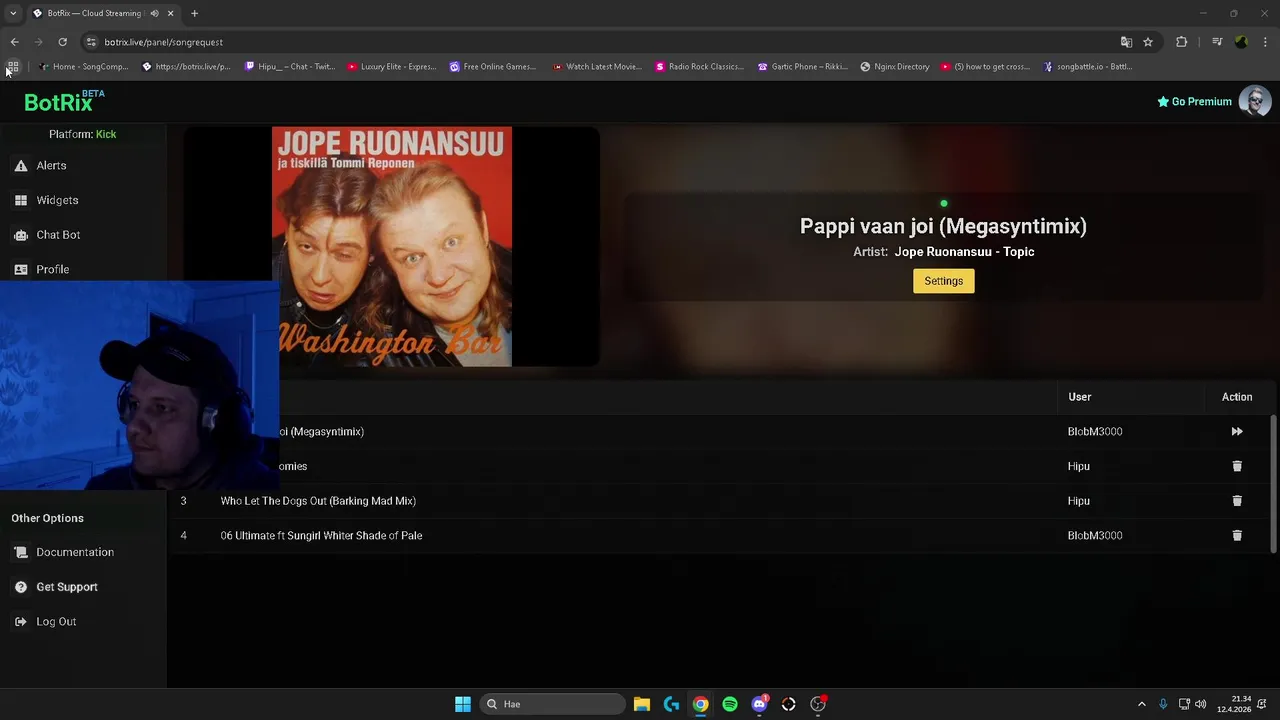Skip the currently playing song
1280x720 pixels.
1237,432
